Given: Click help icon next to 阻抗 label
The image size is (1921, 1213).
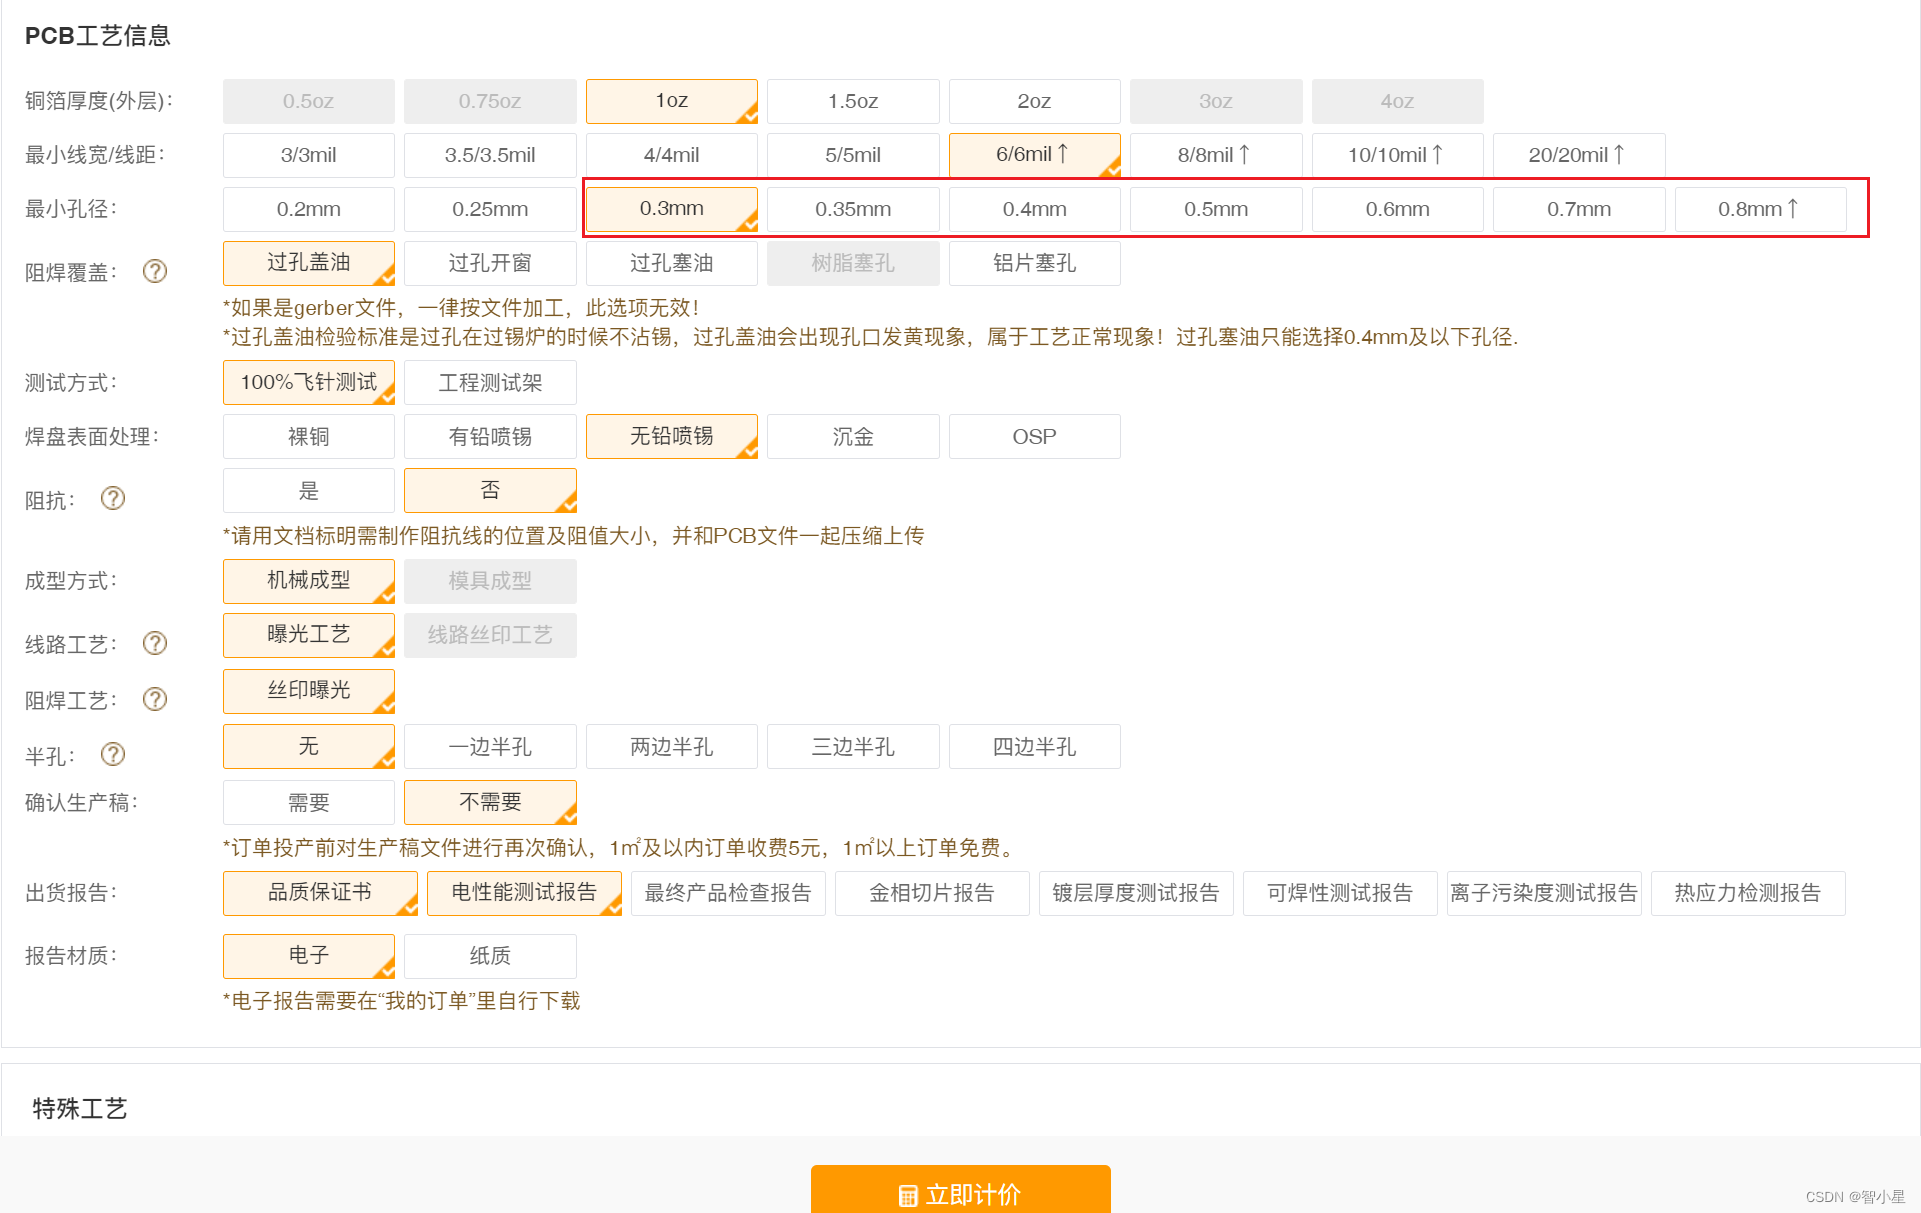Looking at the screenshot, I should [x=113, y=498].
